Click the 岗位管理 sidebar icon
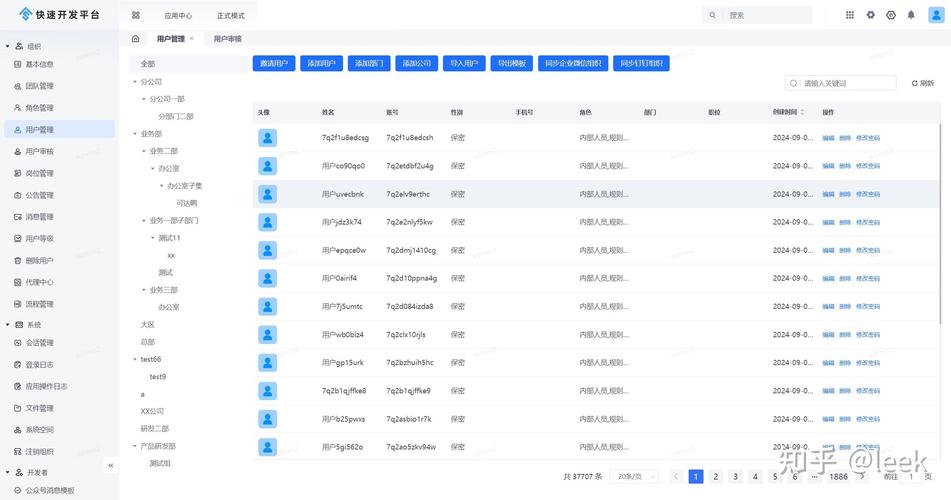The width and height of the screenshot is (951, 500). click(x=18, y=174)
